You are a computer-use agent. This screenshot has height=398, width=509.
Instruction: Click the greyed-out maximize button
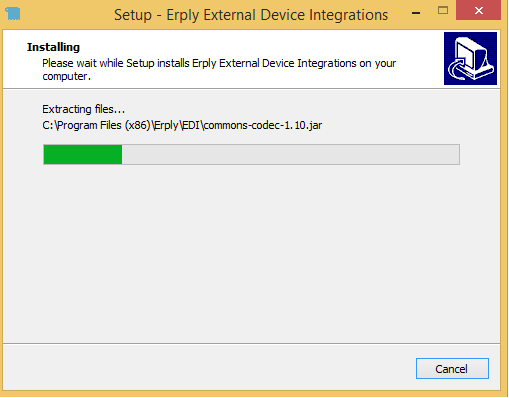pos(443,11)
